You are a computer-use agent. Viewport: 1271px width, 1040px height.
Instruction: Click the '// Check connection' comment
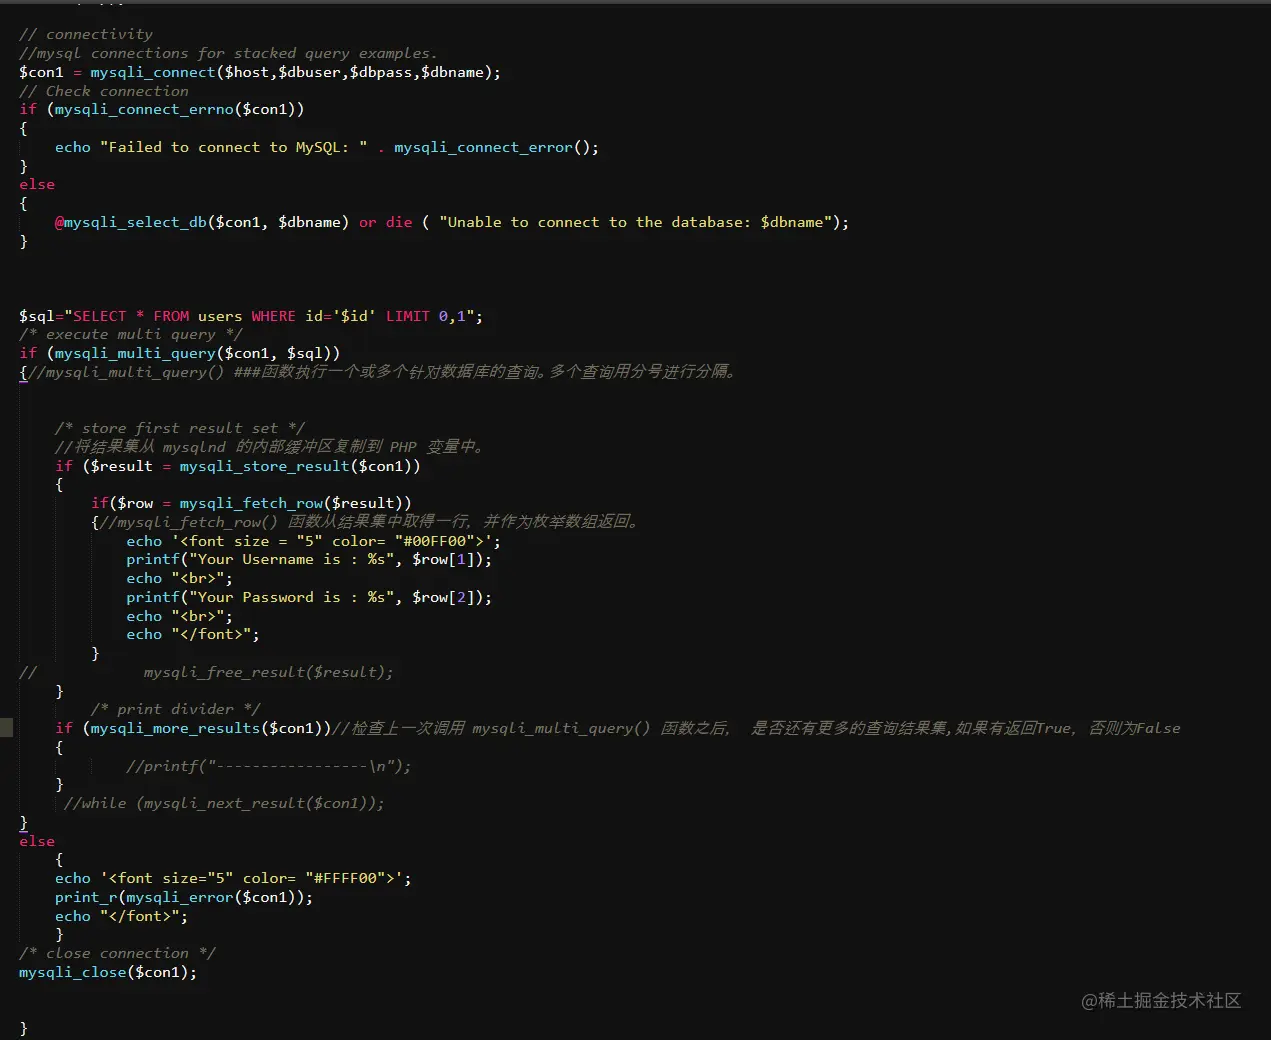[104, 91]
